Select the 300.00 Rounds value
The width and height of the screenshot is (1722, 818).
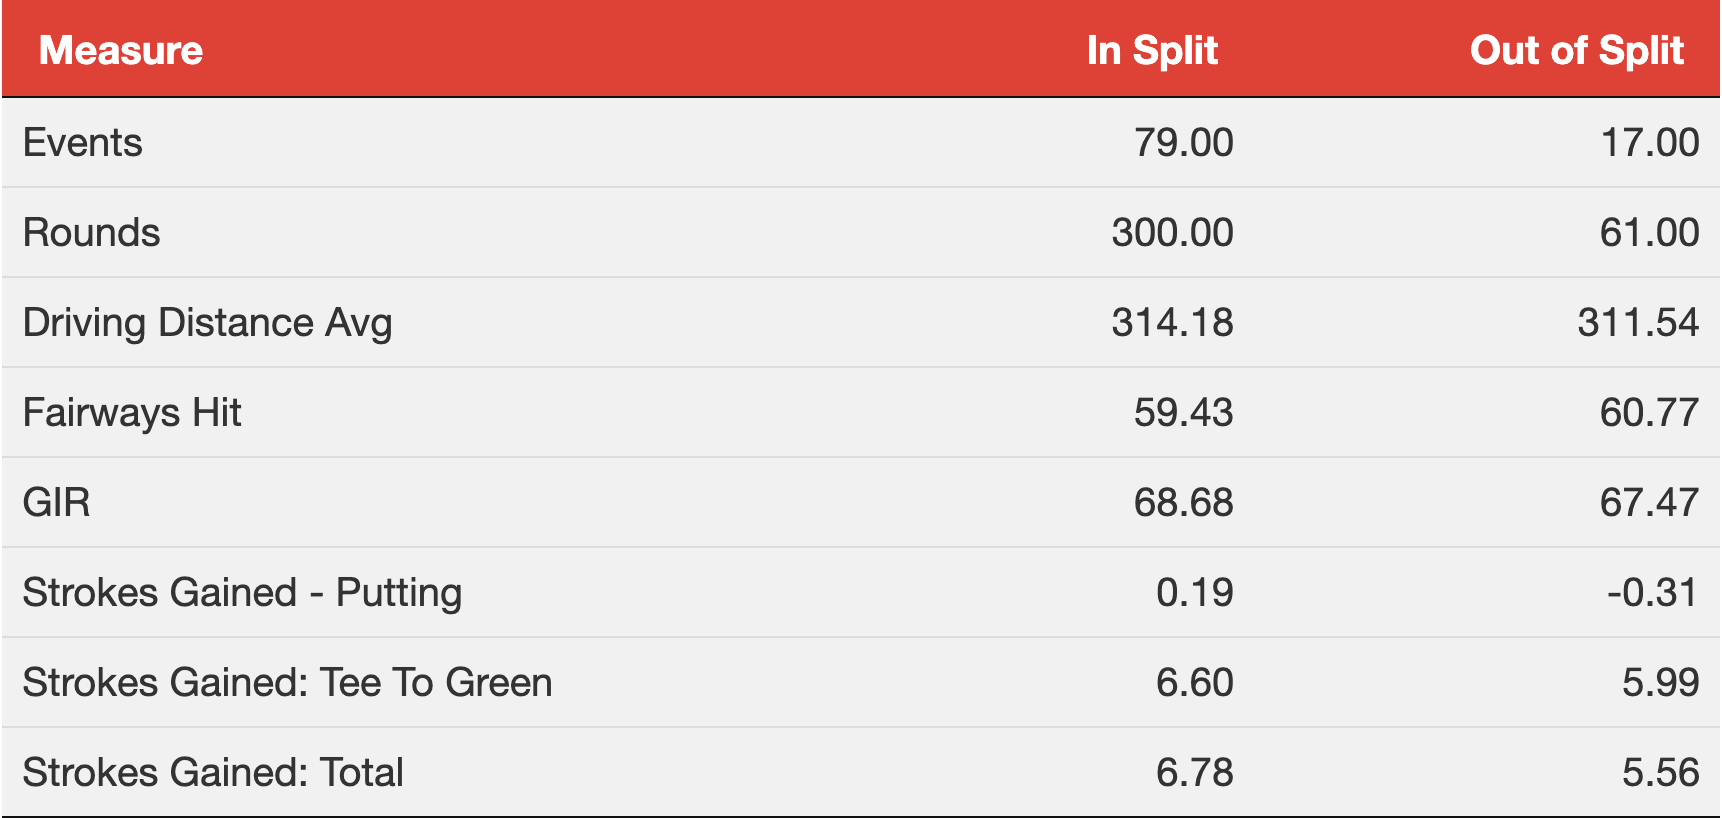click(1173, 233)
